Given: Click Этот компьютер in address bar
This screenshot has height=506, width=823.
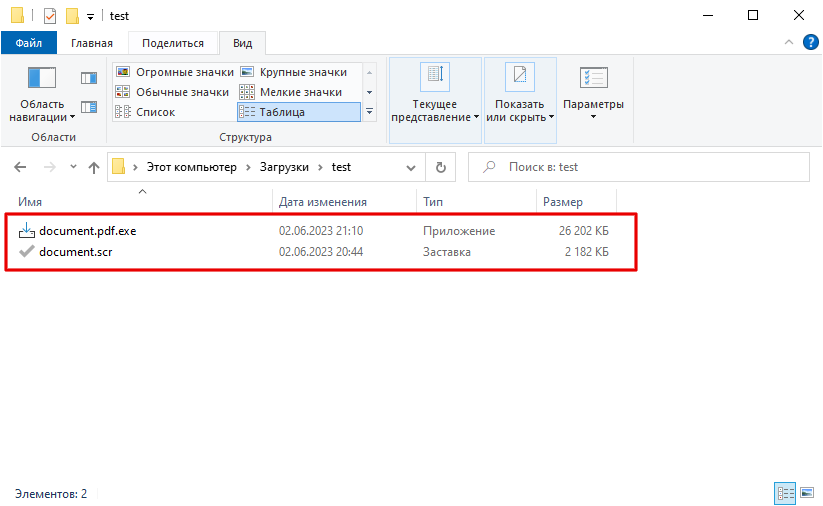Looking at the screenshot, I should pos(192,167).
